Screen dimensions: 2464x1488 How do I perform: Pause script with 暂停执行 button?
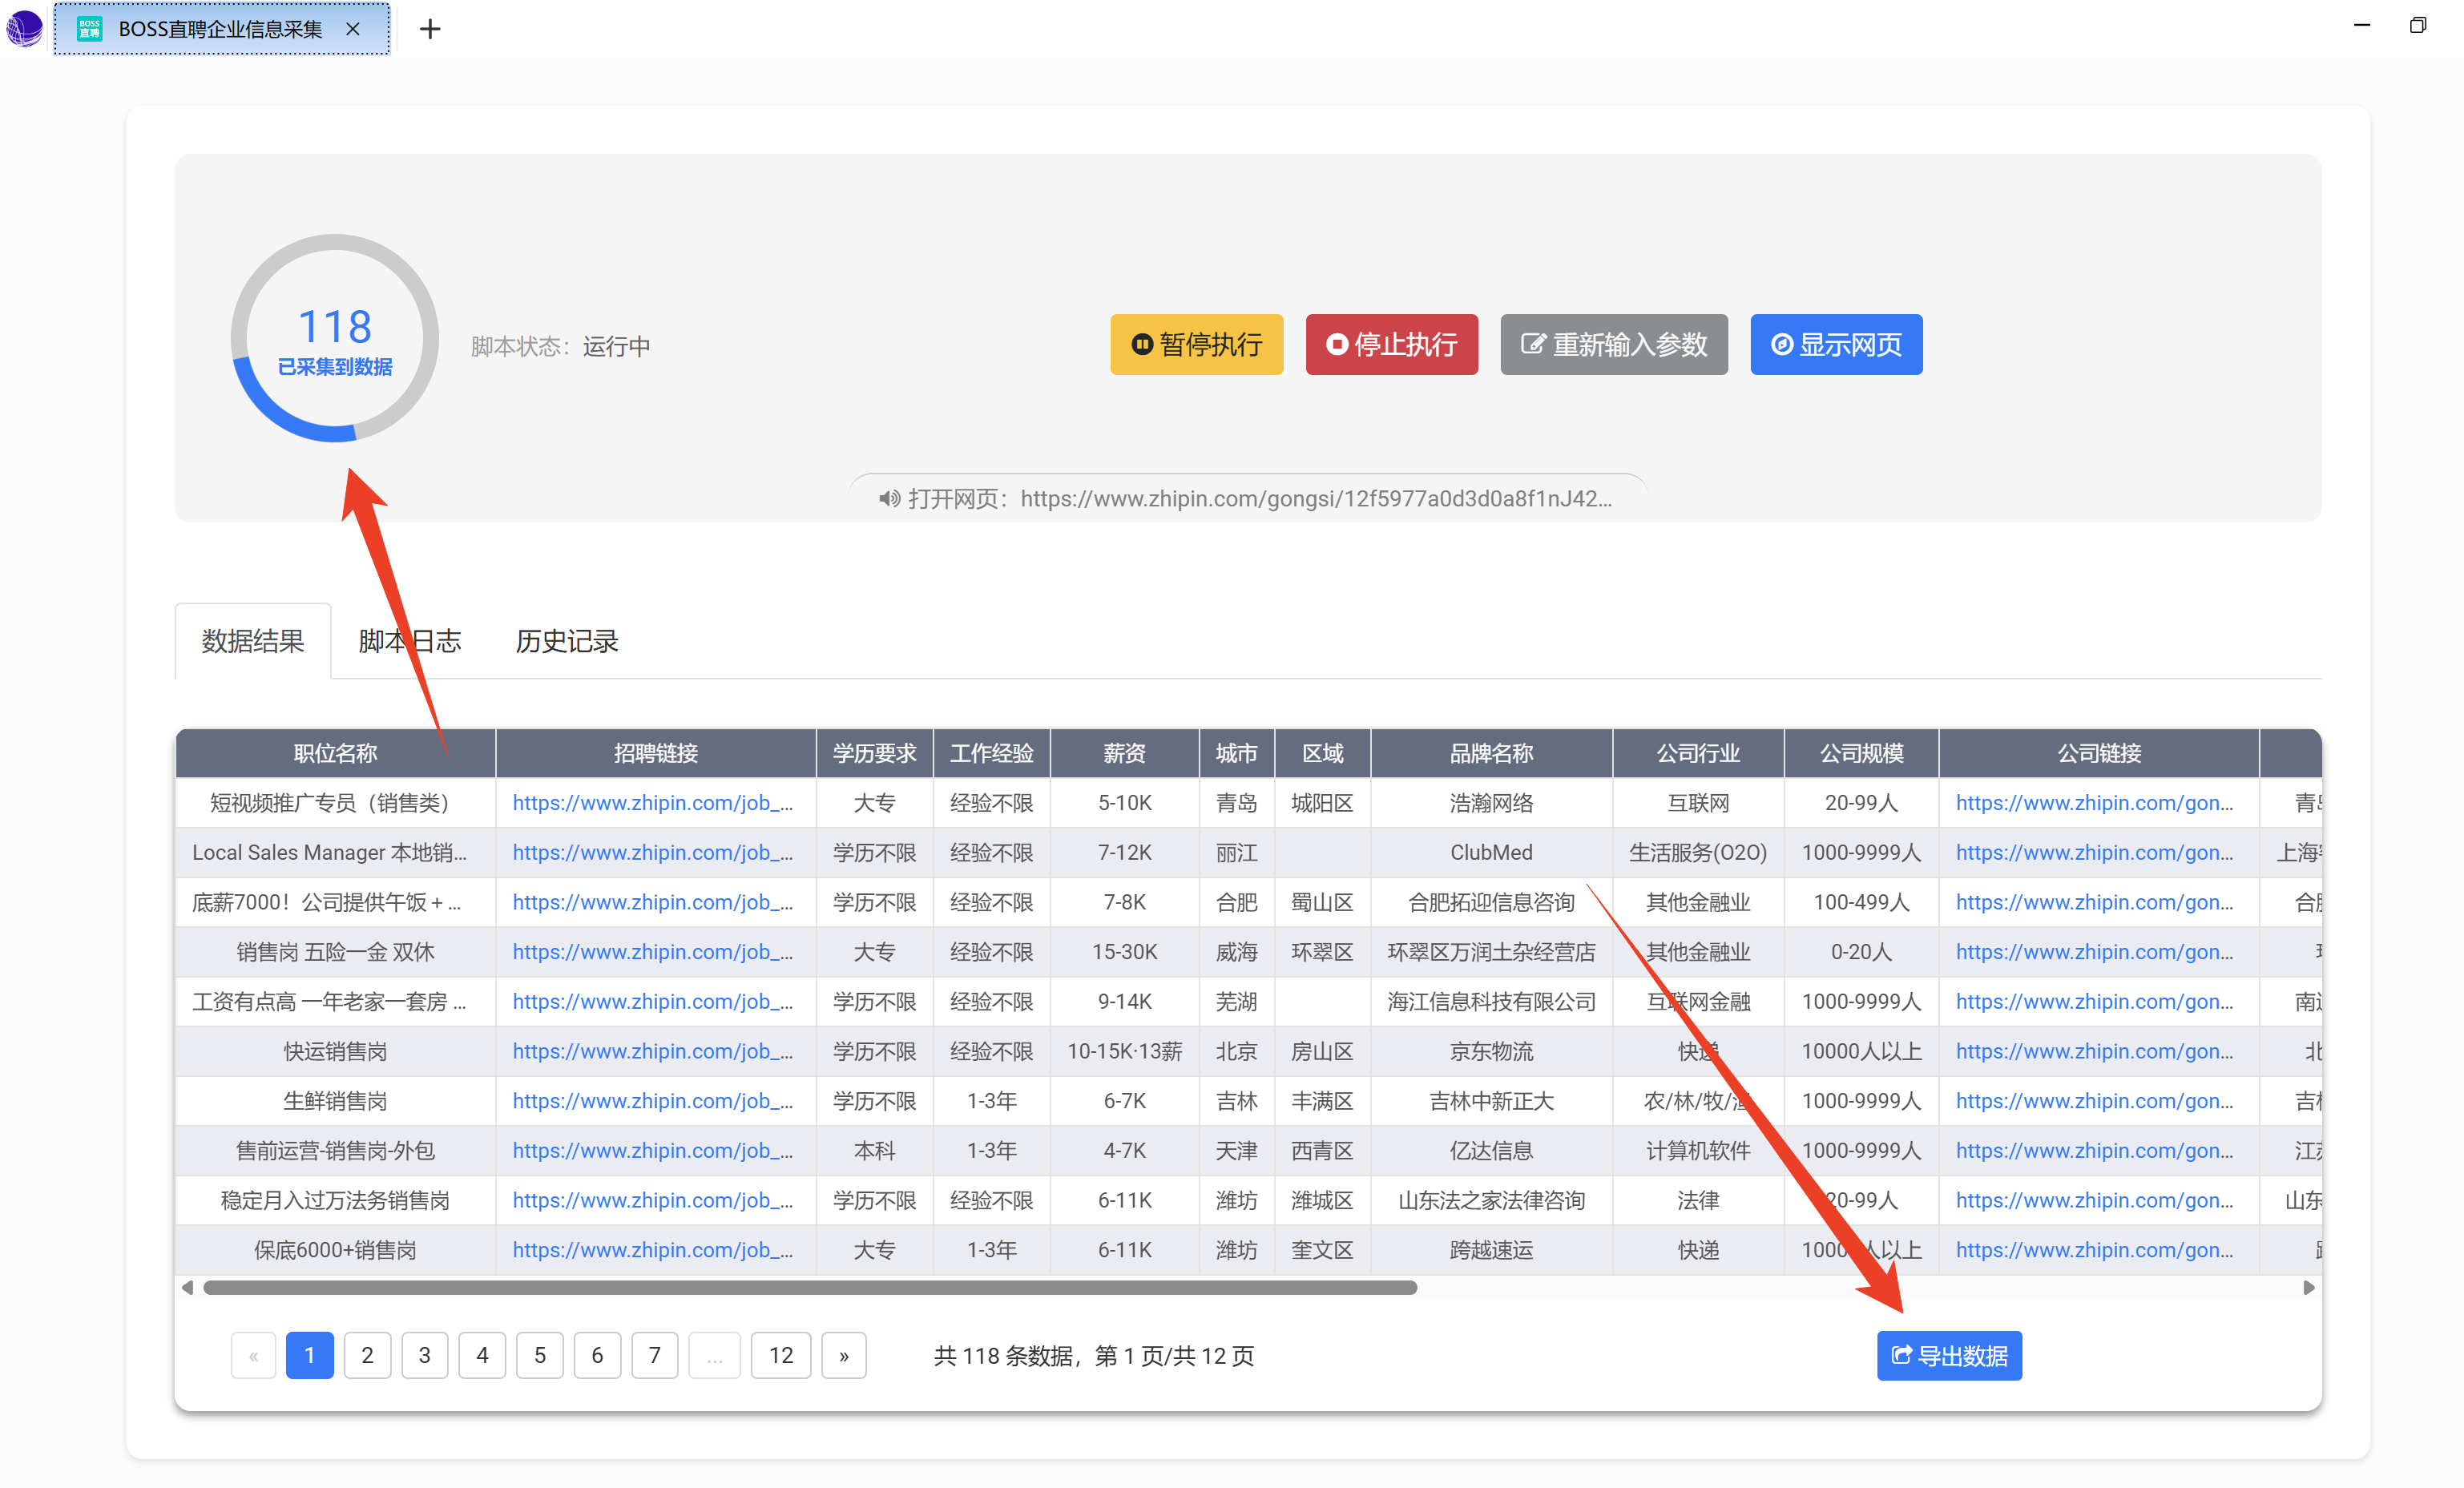click(1197, 345)
